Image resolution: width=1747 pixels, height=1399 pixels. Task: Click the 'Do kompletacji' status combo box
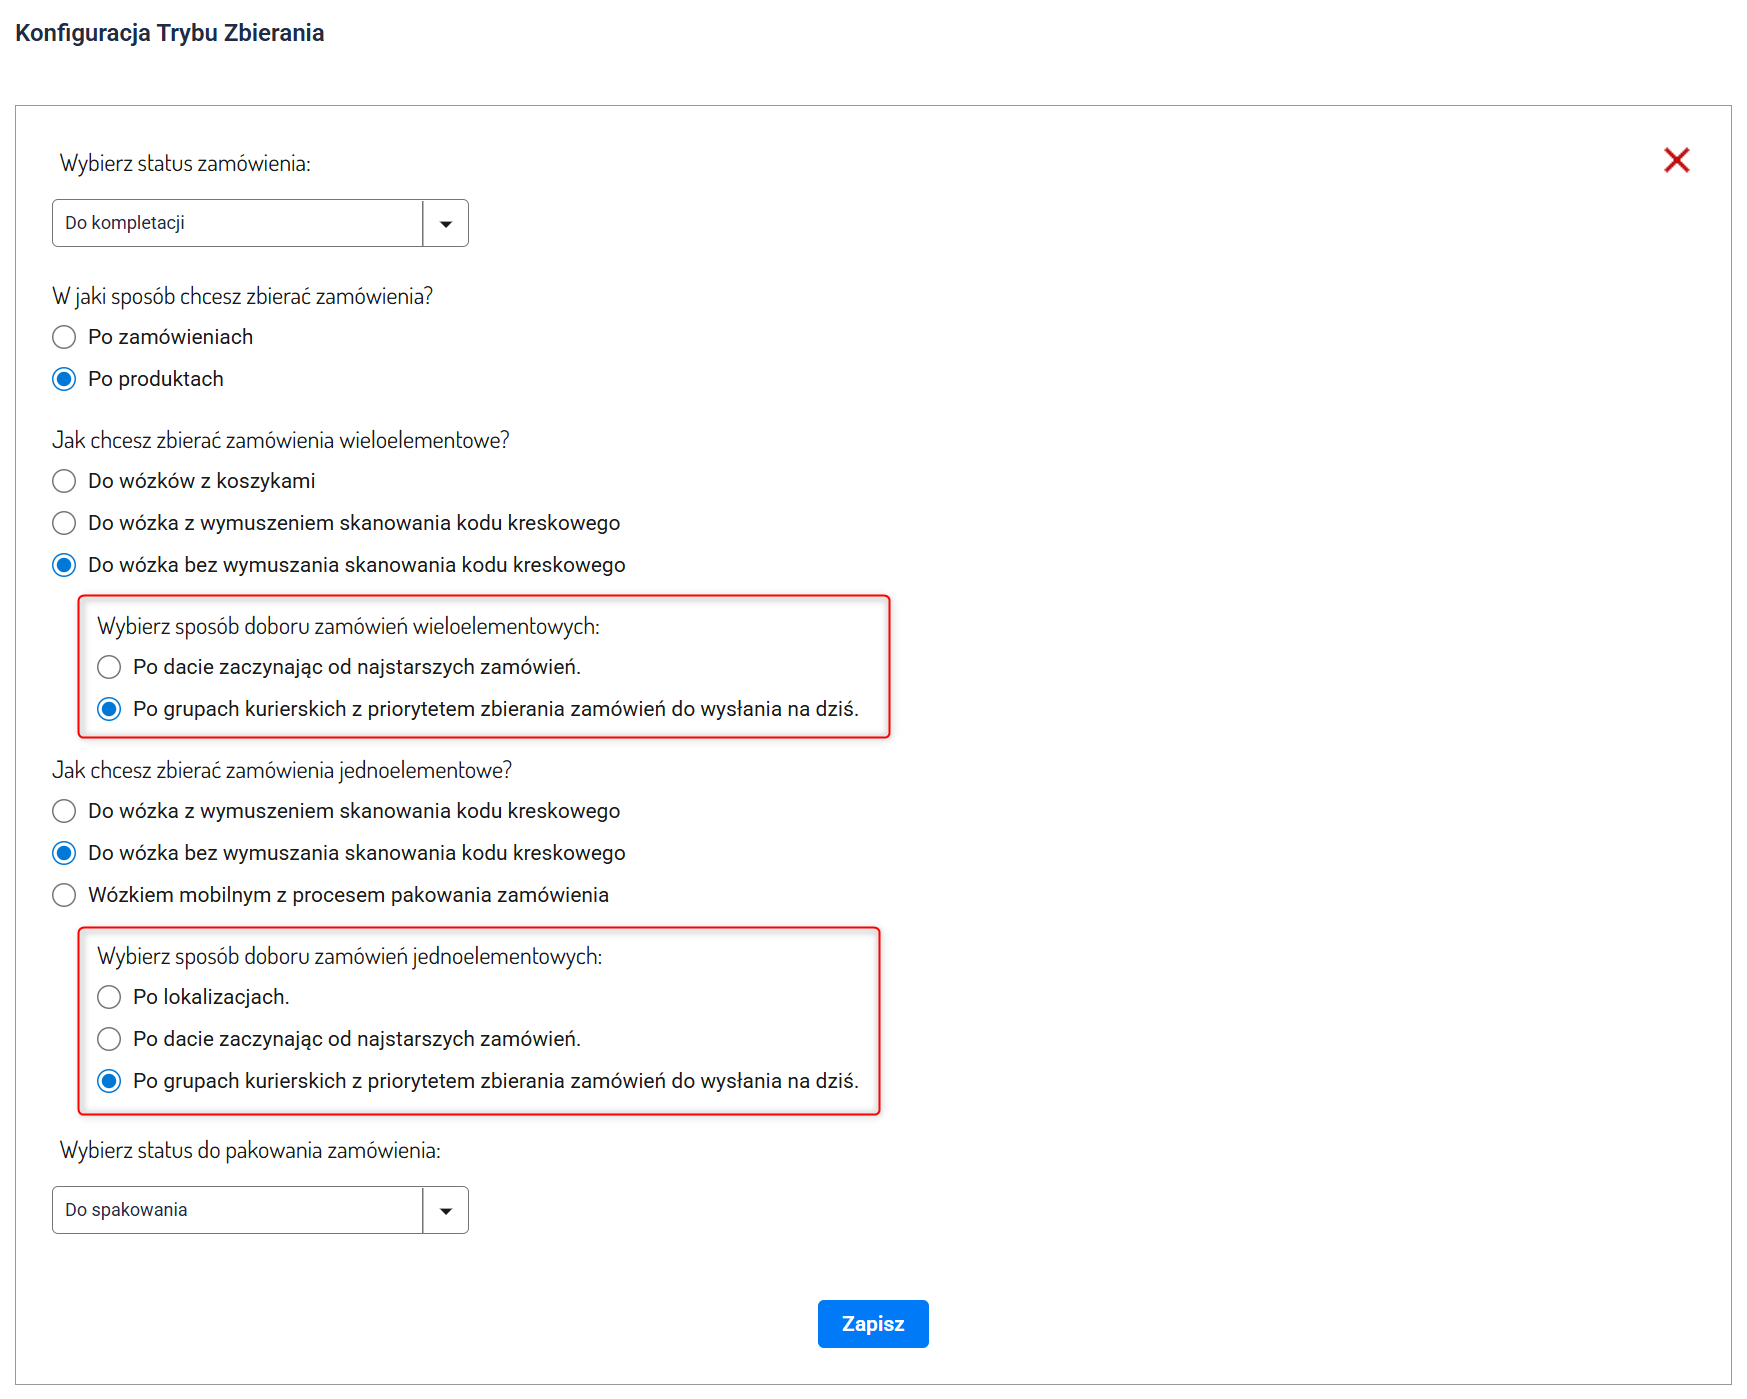pyautogui.click(x=237, y=223)
